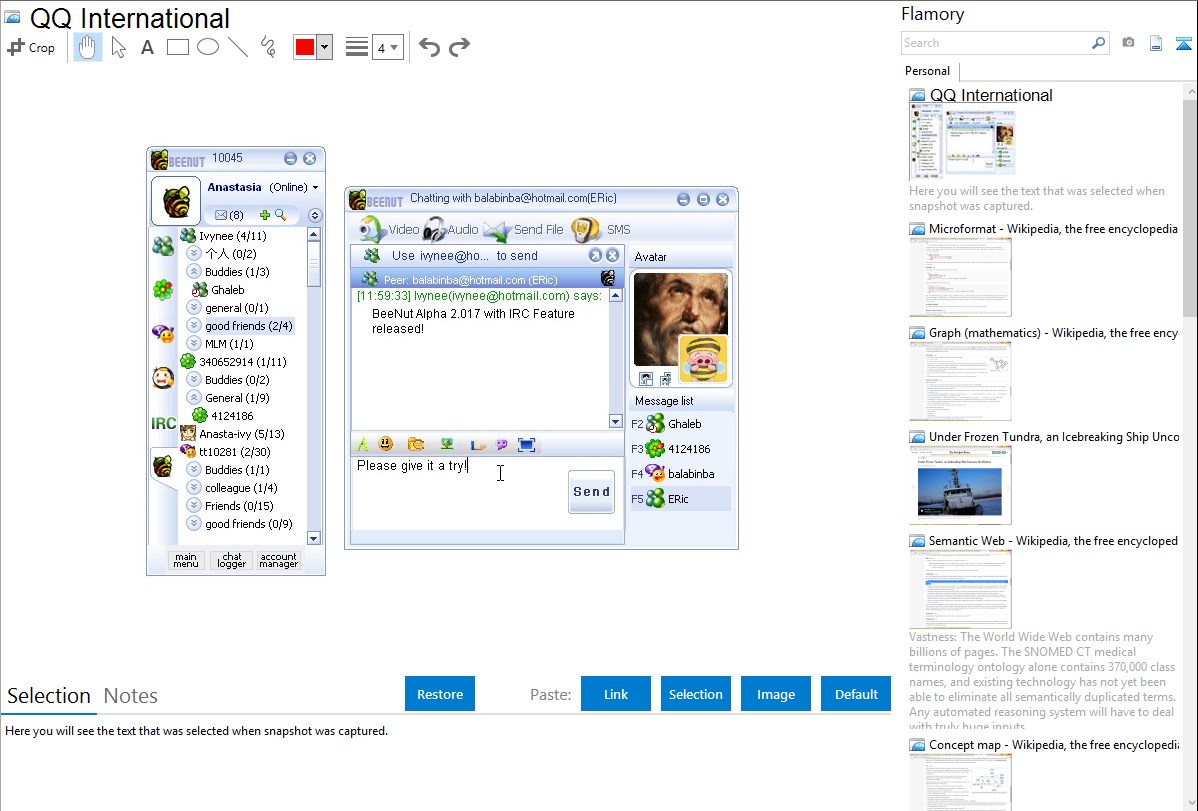Pick the rectangle drawing tool
Viewport: 1198px width, 811px height.
tap(177, 47)
